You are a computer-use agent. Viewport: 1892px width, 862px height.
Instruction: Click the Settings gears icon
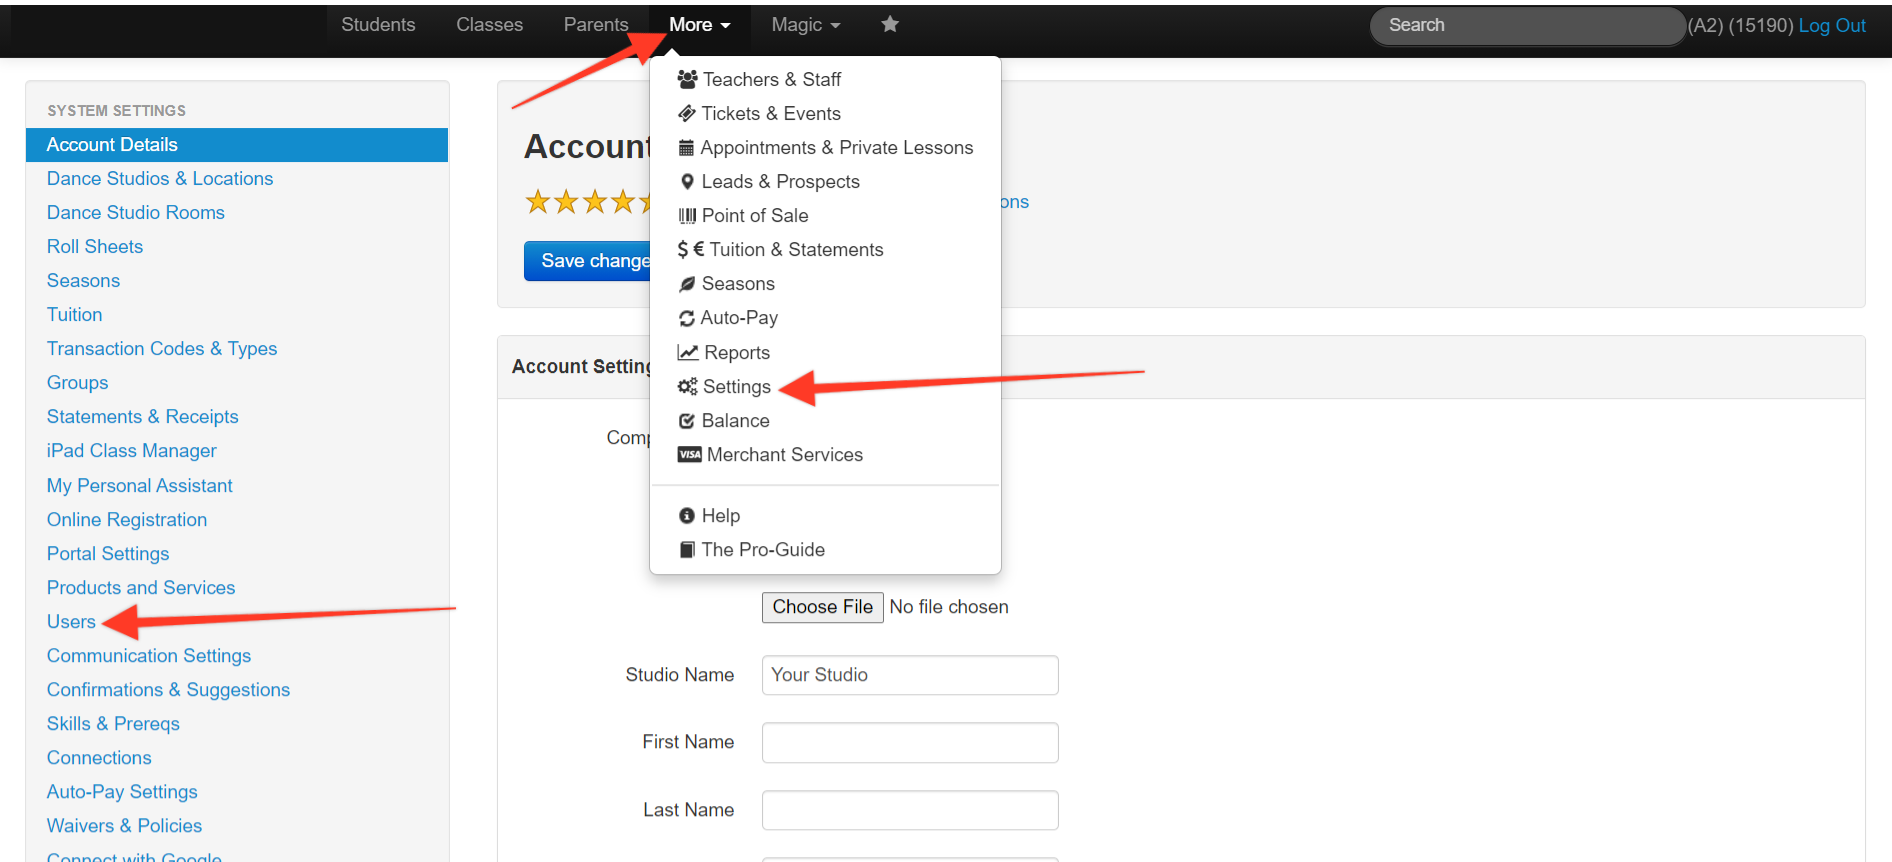pyautogui.click(x=687, y=386)
